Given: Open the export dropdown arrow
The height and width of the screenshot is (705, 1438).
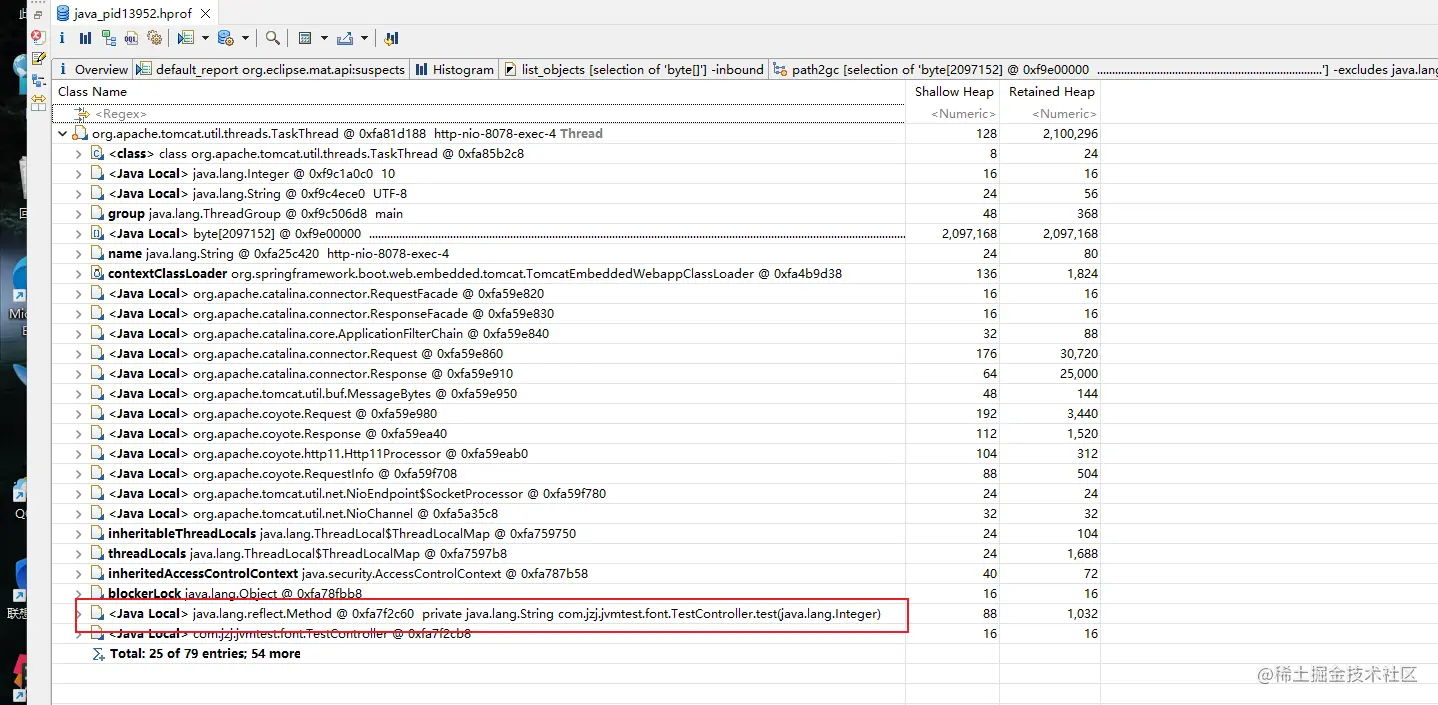Looking at the screenshot, I should tap(364, 38).
